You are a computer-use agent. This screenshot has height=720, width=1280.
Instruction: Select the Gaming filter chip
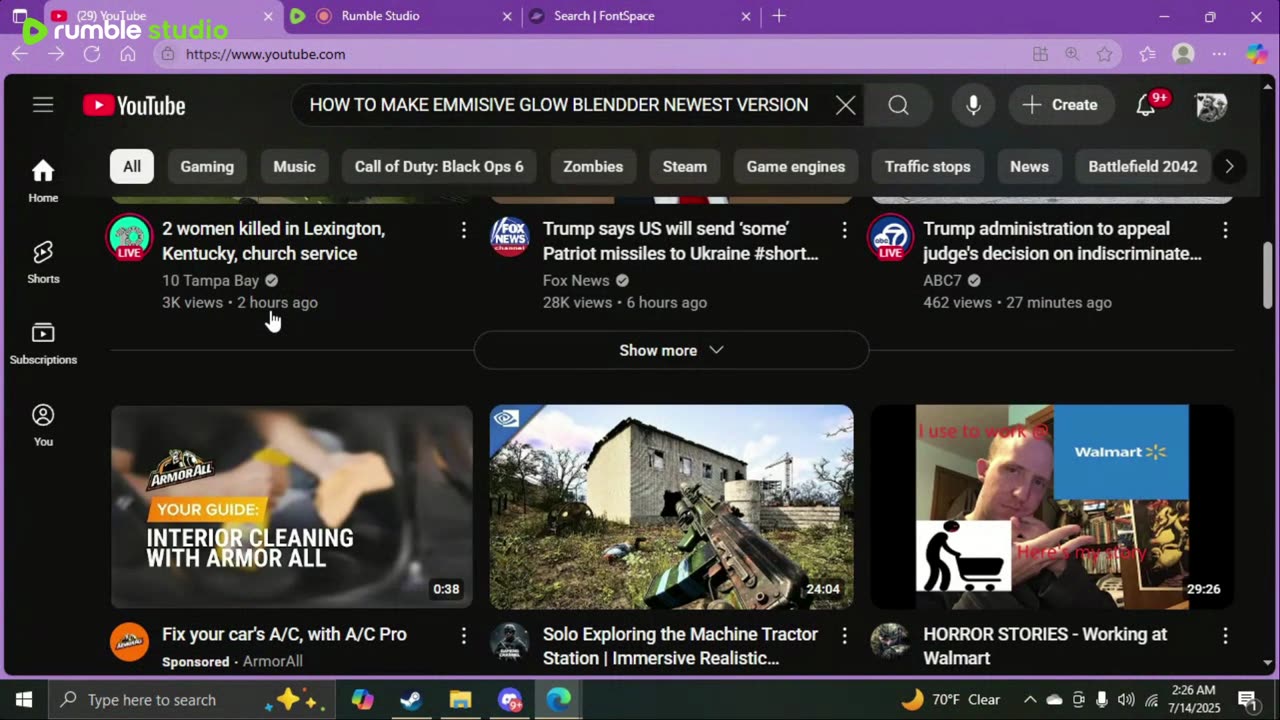[x=207, y=167]
